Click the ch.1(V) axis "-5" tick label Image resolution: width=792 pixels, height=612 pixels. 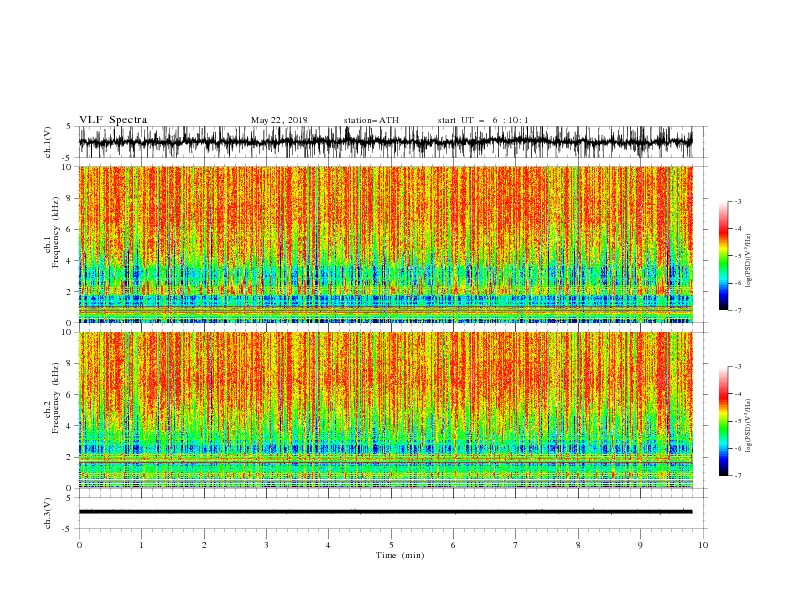point(68,158)
